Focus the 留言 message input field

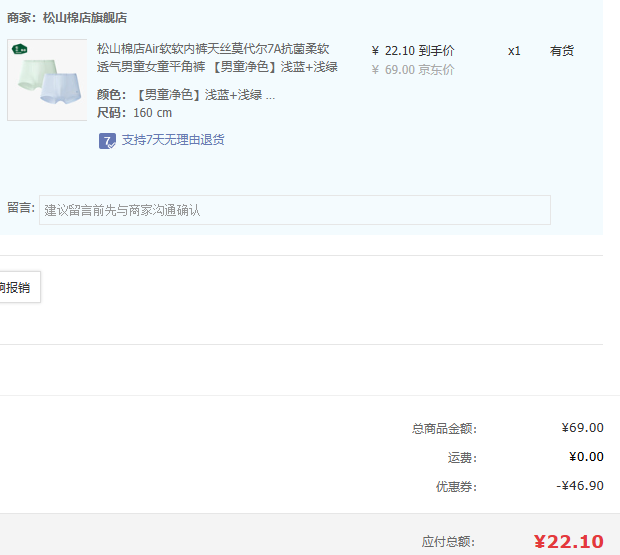(x=295, y=210)
